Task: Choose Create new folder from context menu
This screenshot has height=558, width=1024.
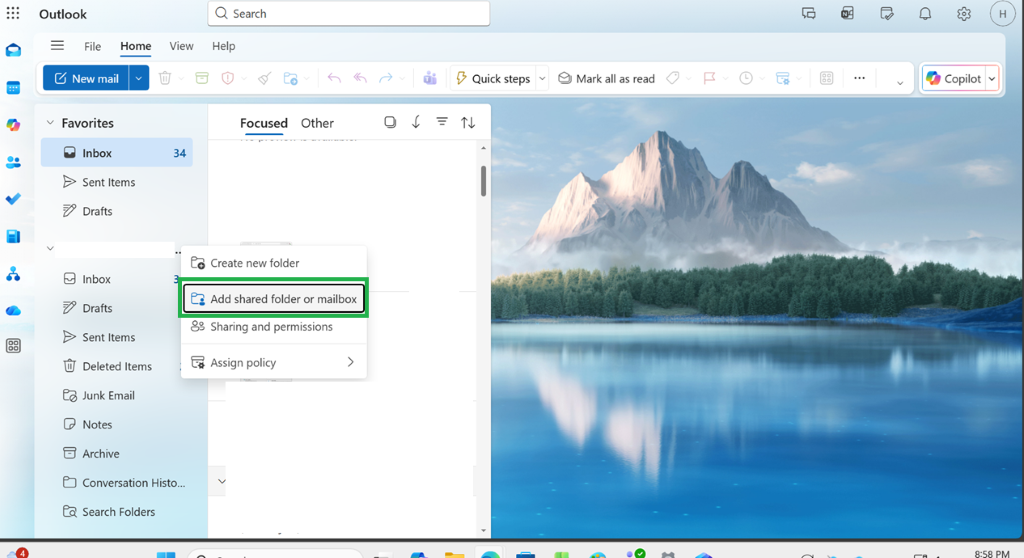Action: coord(274,263)
